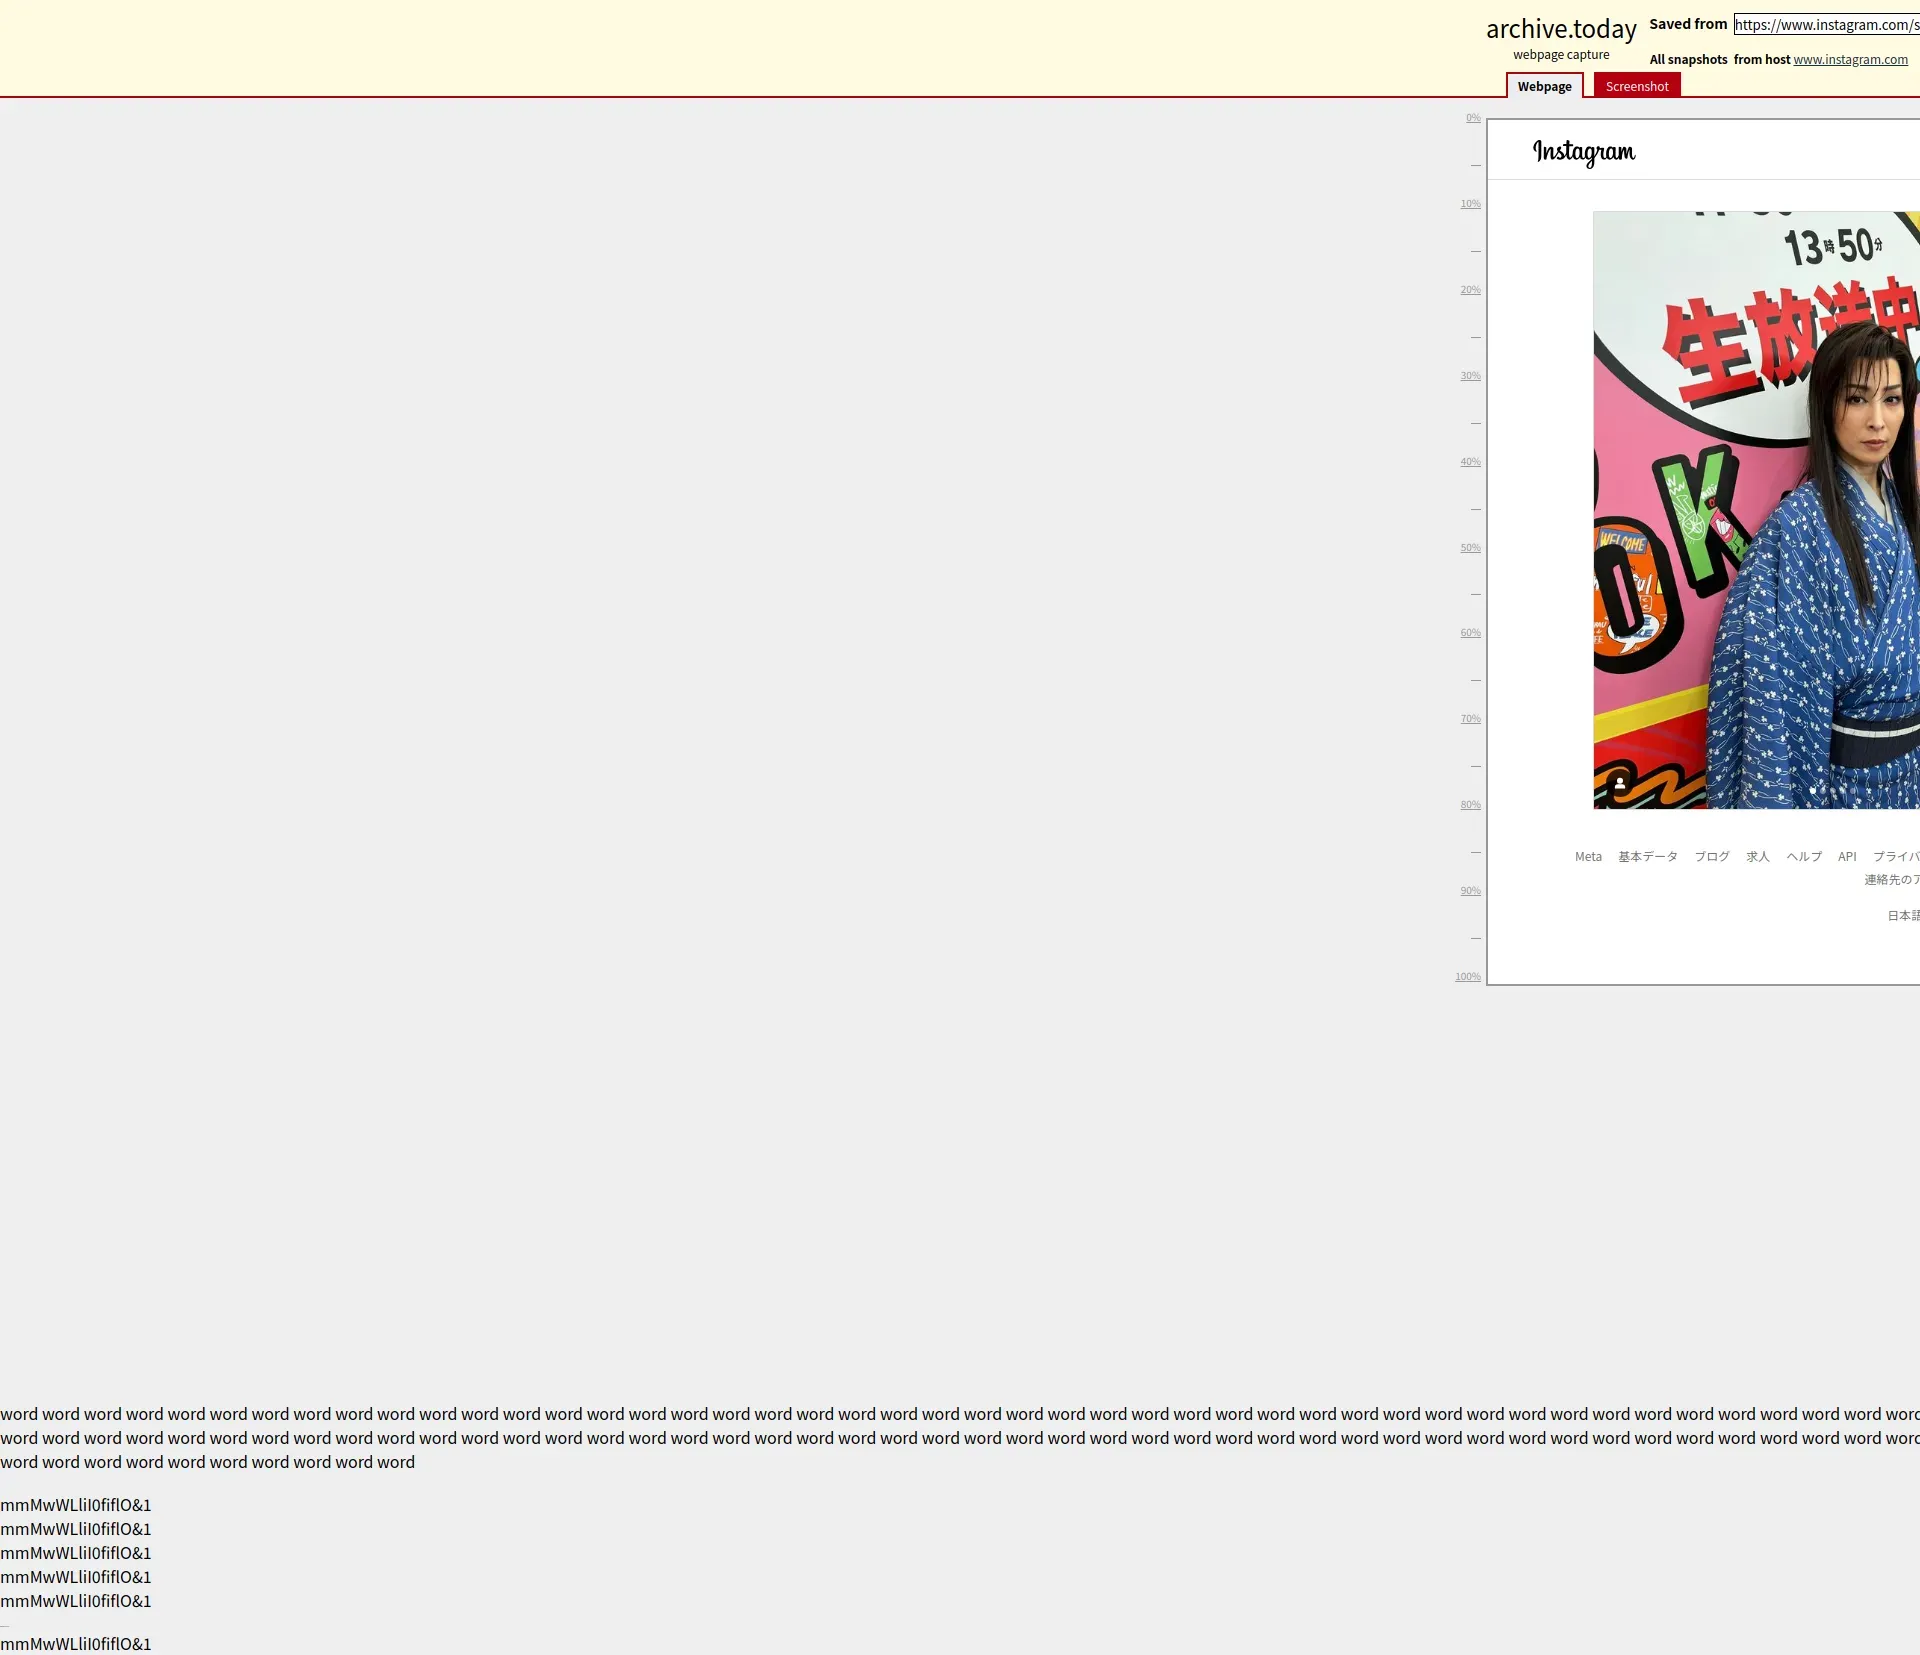The height and width of the screenshot is (1655, 1920).
Task: Jump to 50% scroll marker
Action: pyautogui.click(x=1470, y=548)
